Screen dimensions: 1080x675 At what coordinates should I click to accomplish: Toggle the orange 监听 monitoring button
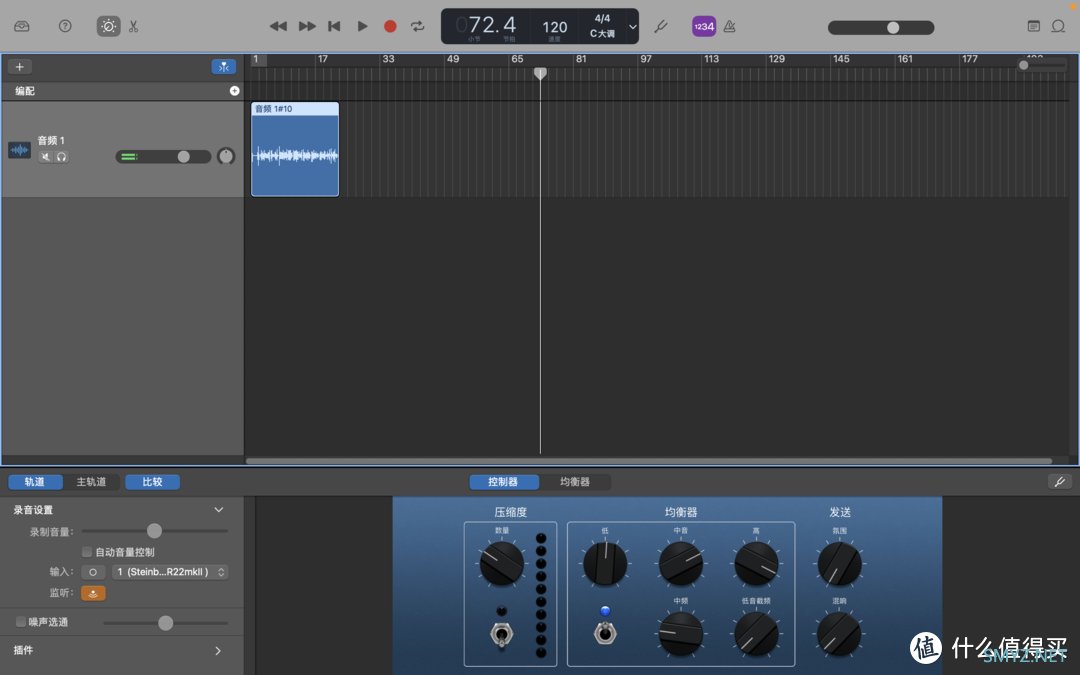coord(93,593)
